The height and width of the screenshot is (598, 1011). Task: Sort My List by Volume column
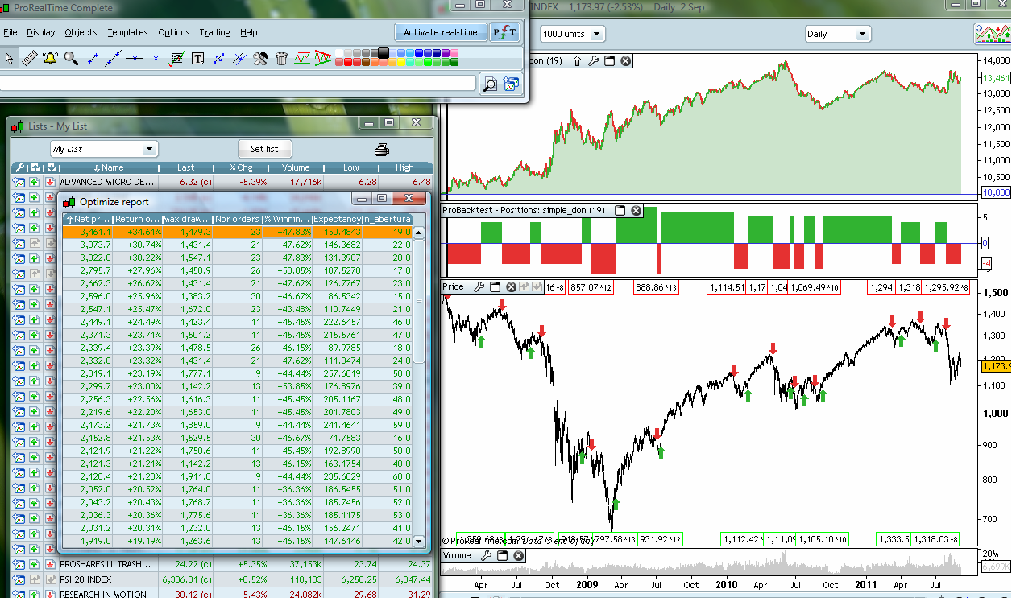click(x=295, y=168)
